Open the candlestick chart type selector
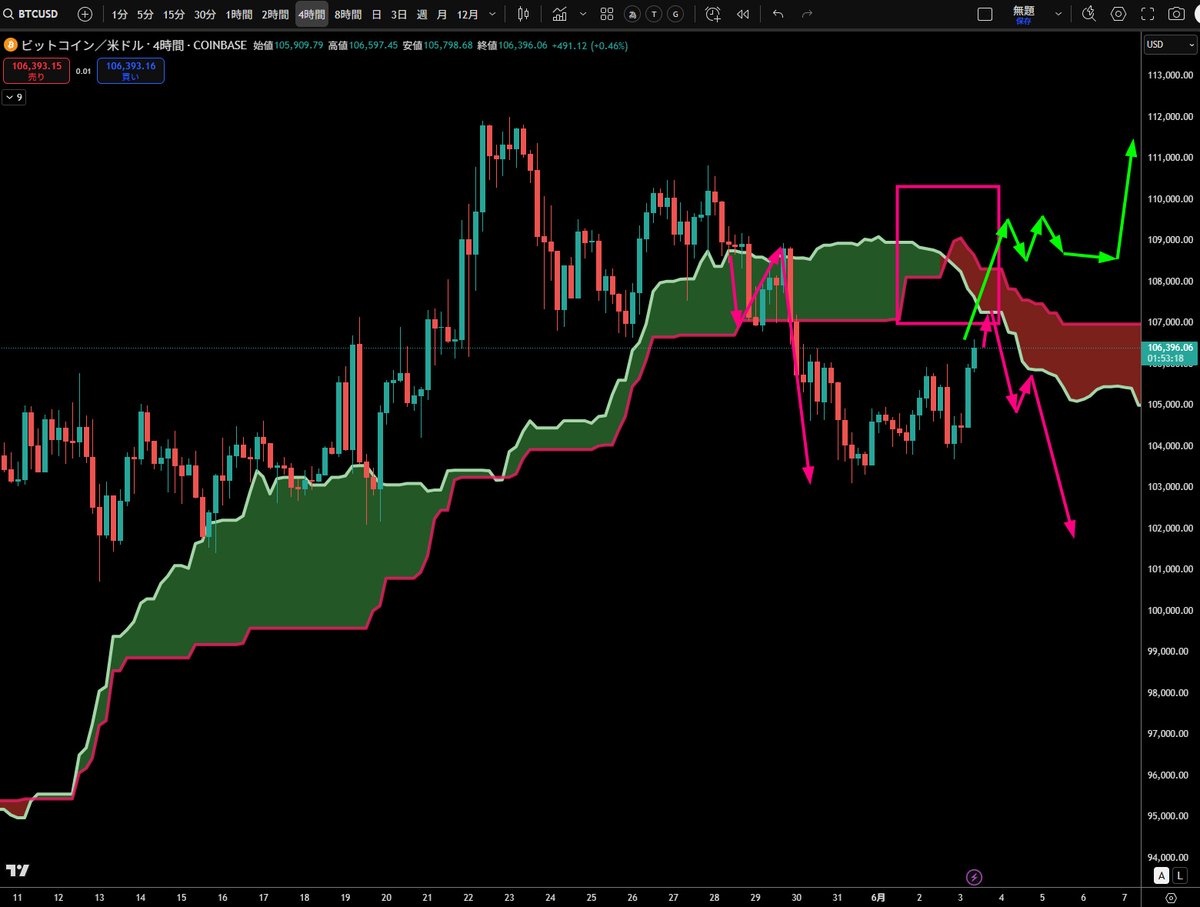1200x907 pixels. [x=525, y=14]
